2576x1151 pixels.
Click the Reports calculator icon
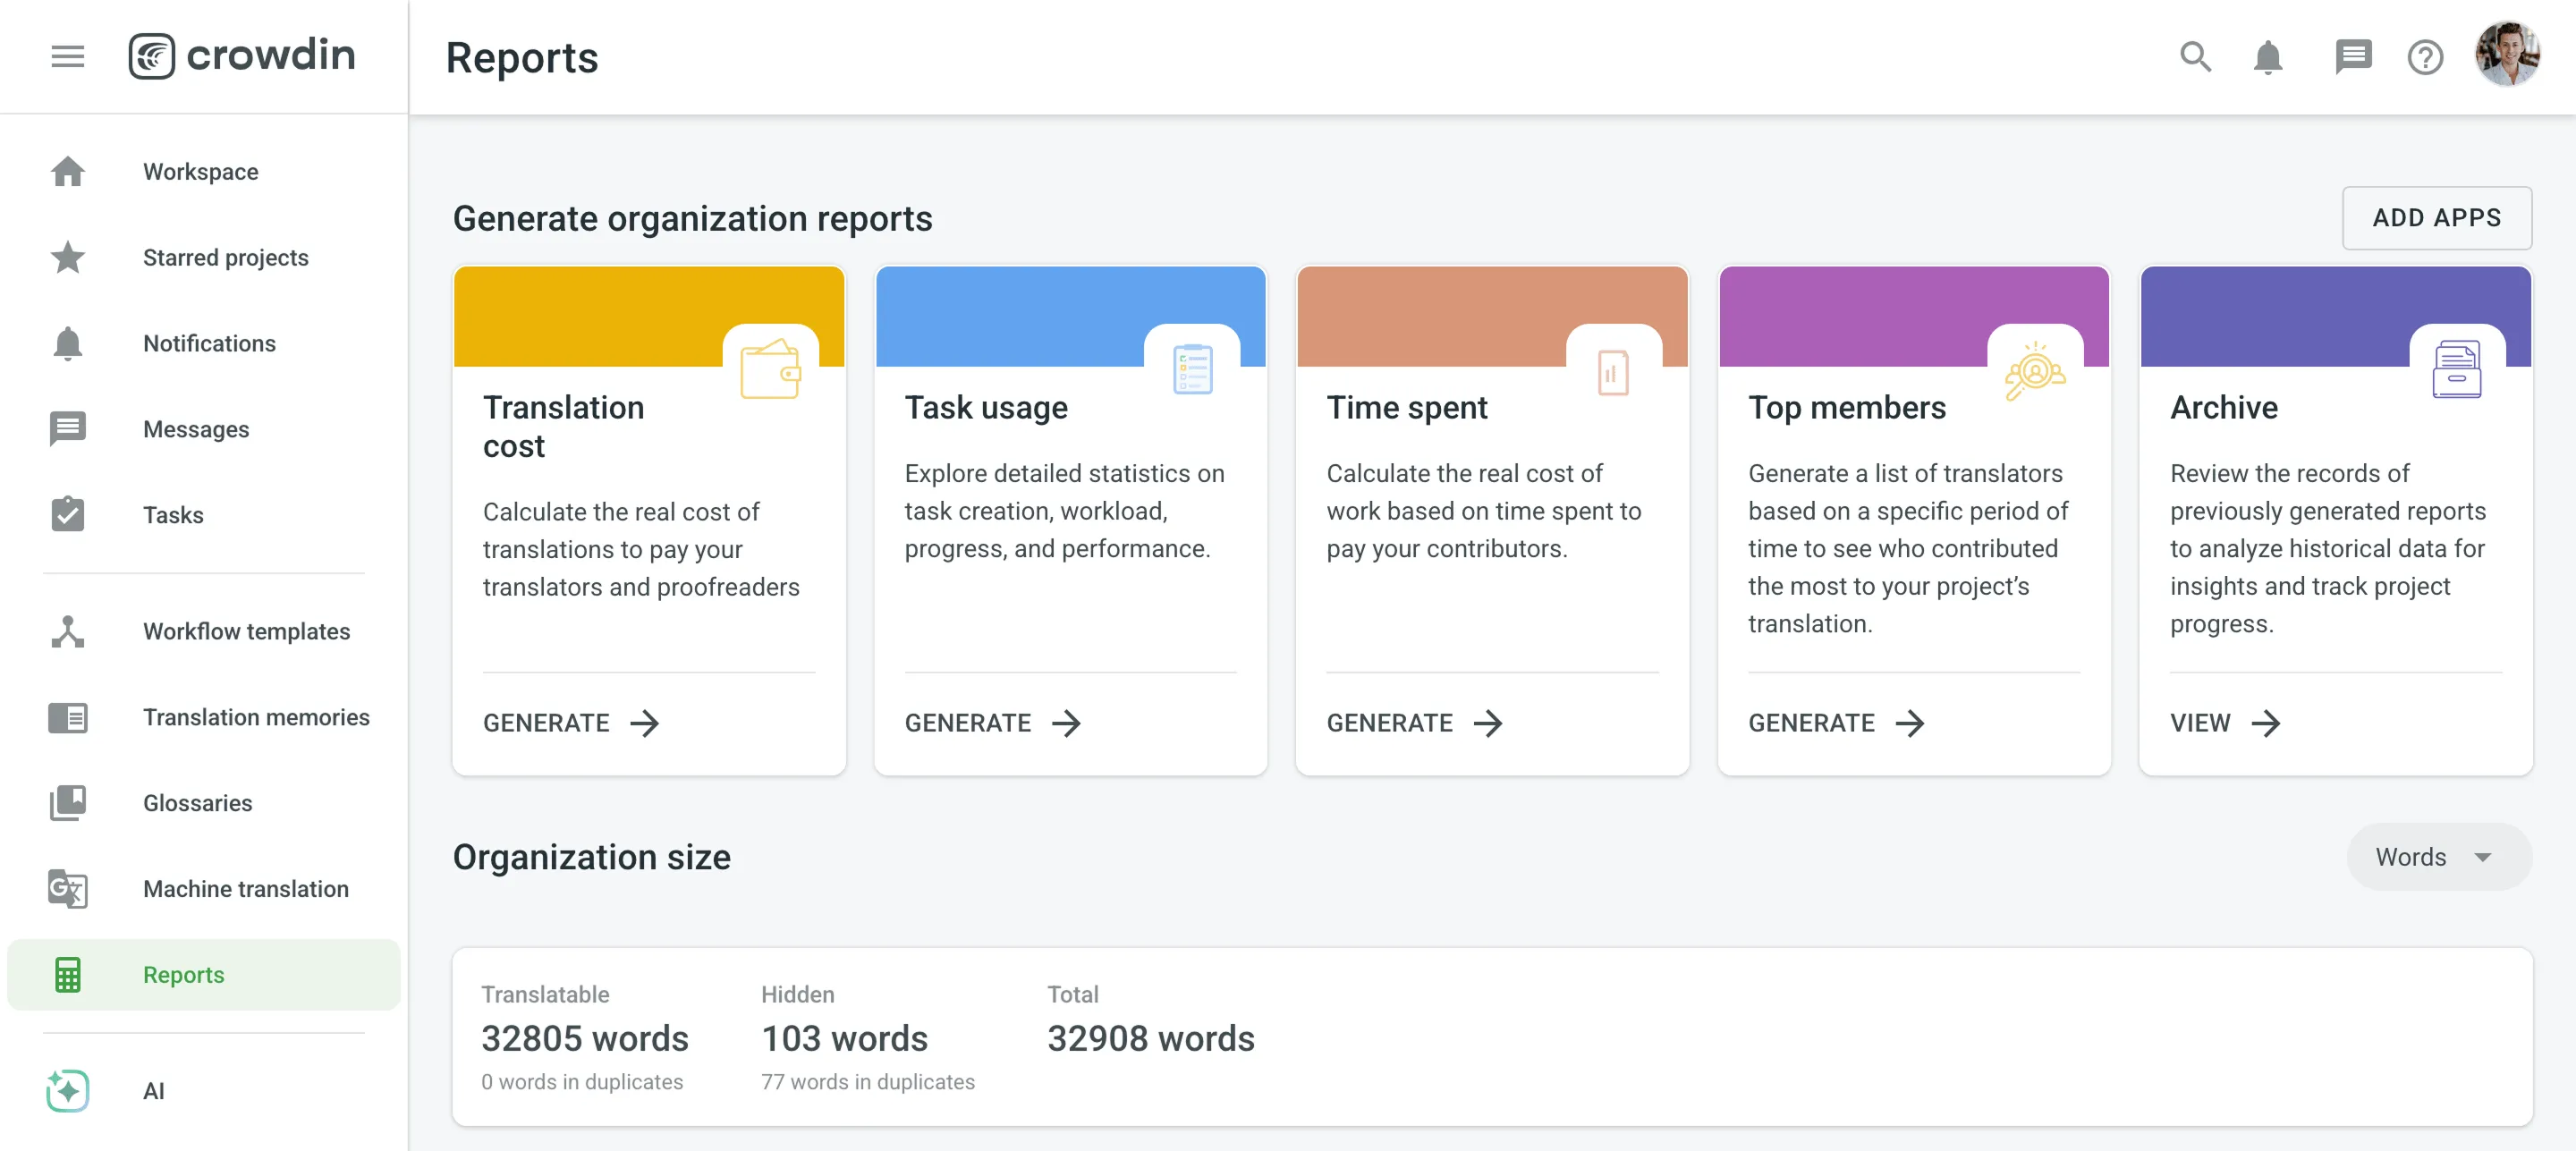67,975
